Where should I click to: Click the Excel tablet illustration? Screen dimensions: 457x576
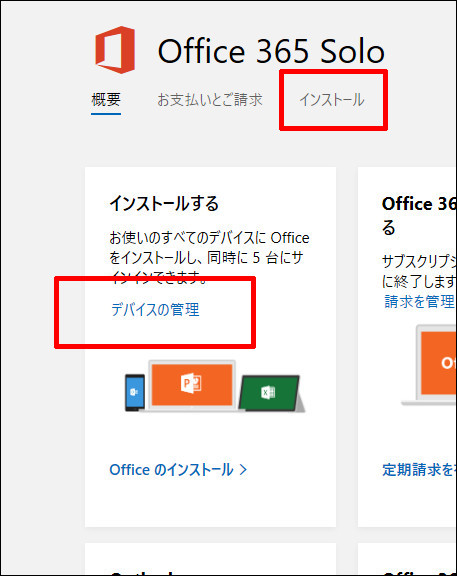271,393
